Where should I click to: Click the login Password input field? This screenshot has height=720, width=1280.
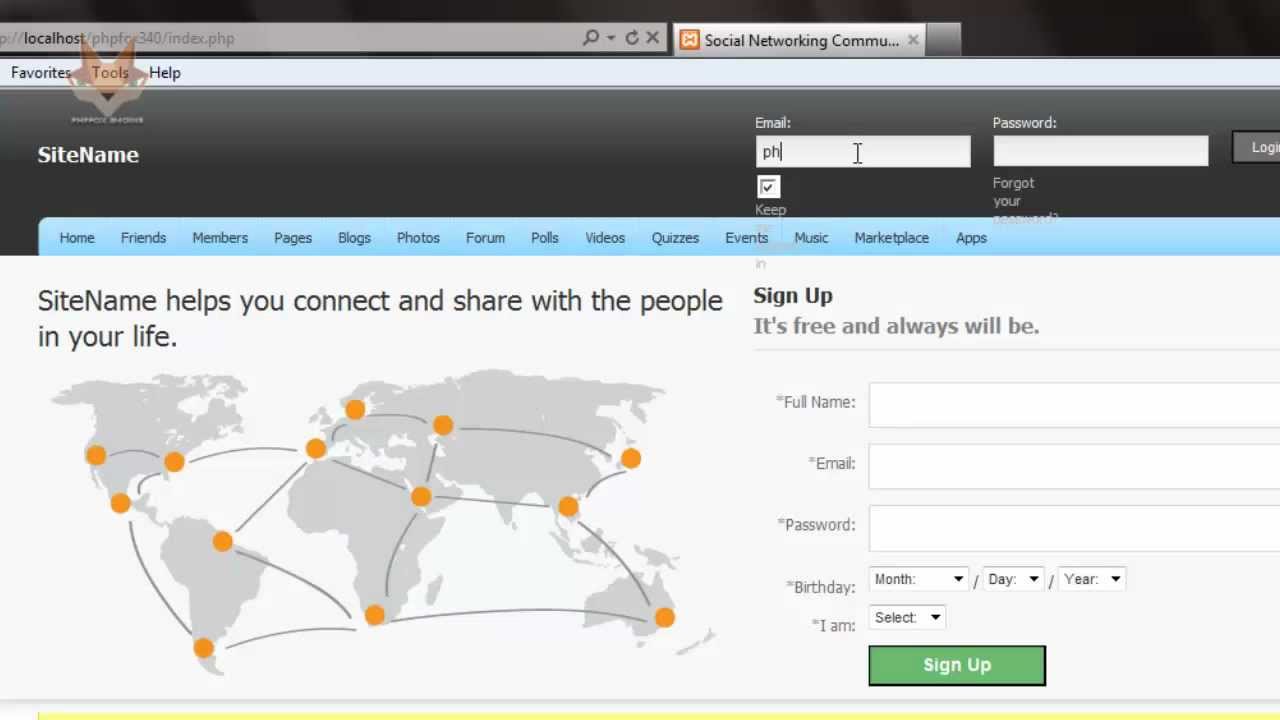pyautogui.click(x=1100, y=151)
